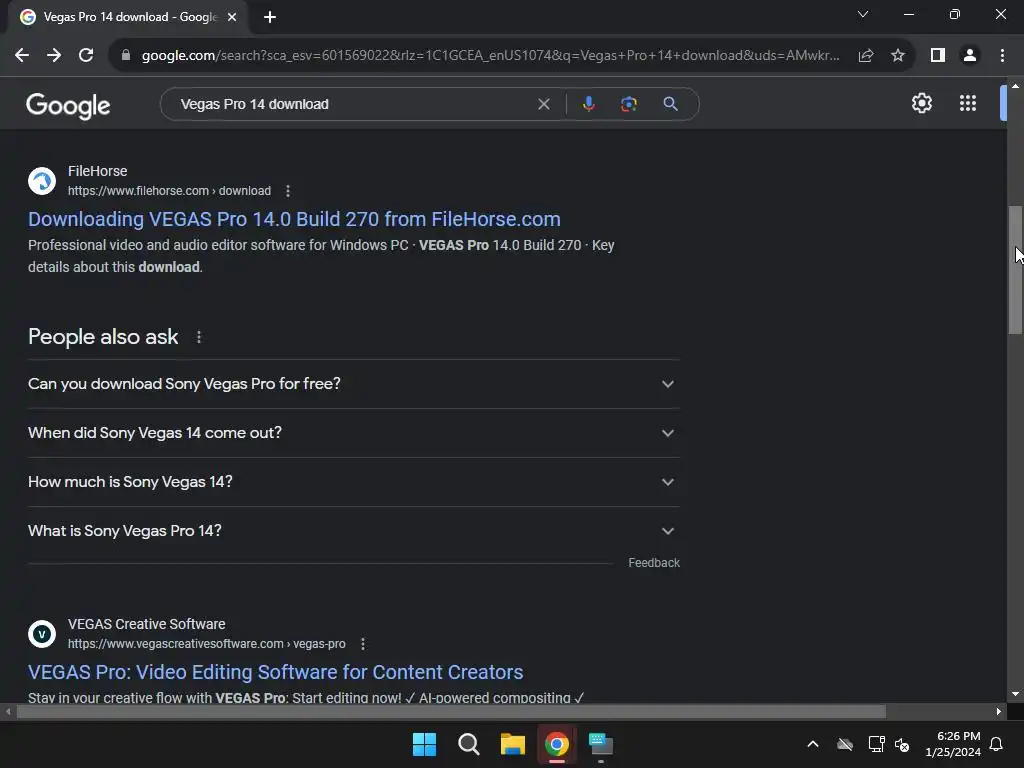Expand "When did Sony Vegas 14 come out?"

[353, 433]
